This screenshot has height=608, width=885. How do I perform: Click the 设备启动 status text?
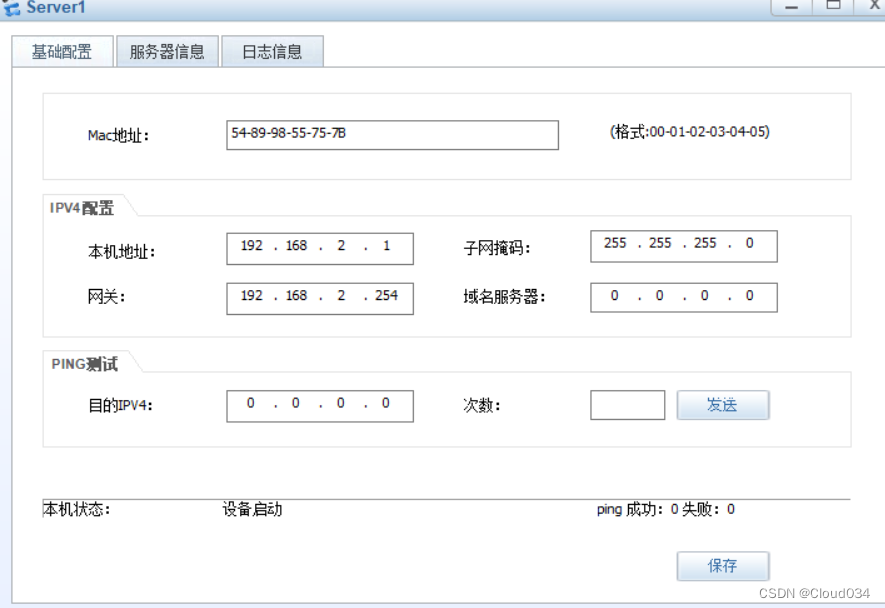pyautogui.click(x=252, y=509)
